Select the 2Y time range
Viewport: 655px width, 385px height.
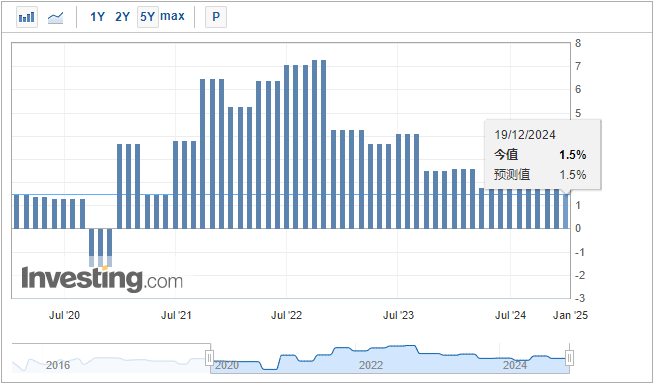[122, 17]
